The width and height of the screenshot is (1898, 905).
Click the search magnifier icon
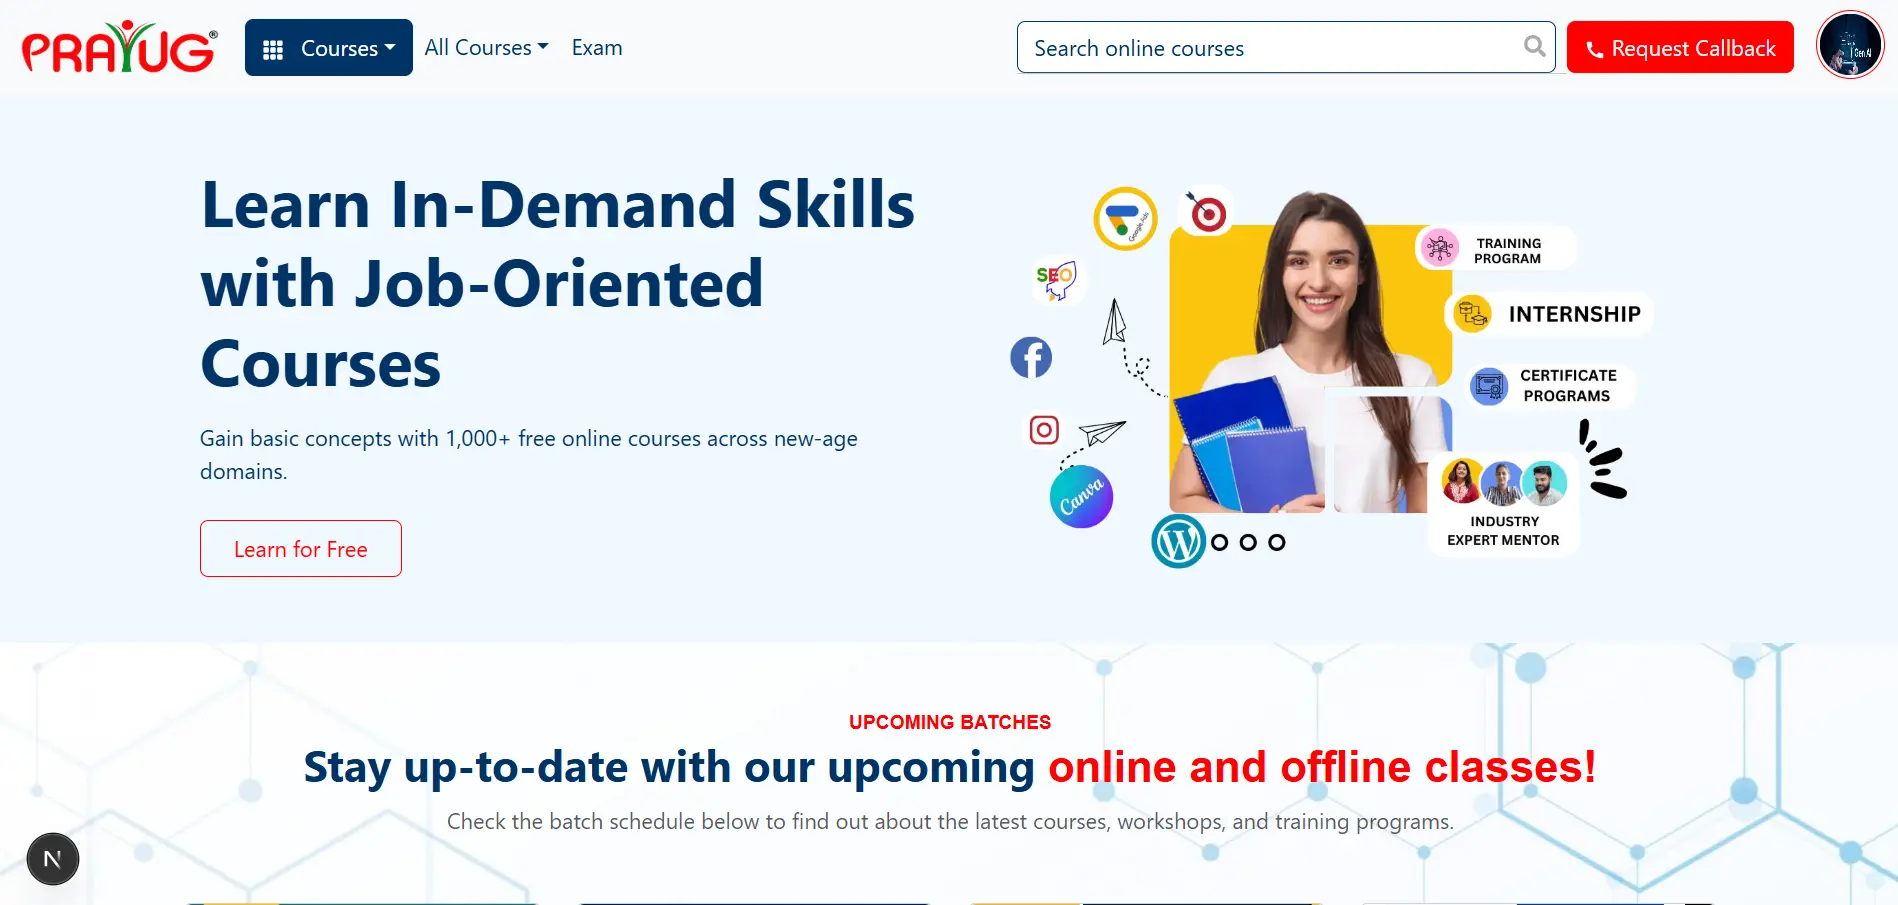coord(1533,47)
